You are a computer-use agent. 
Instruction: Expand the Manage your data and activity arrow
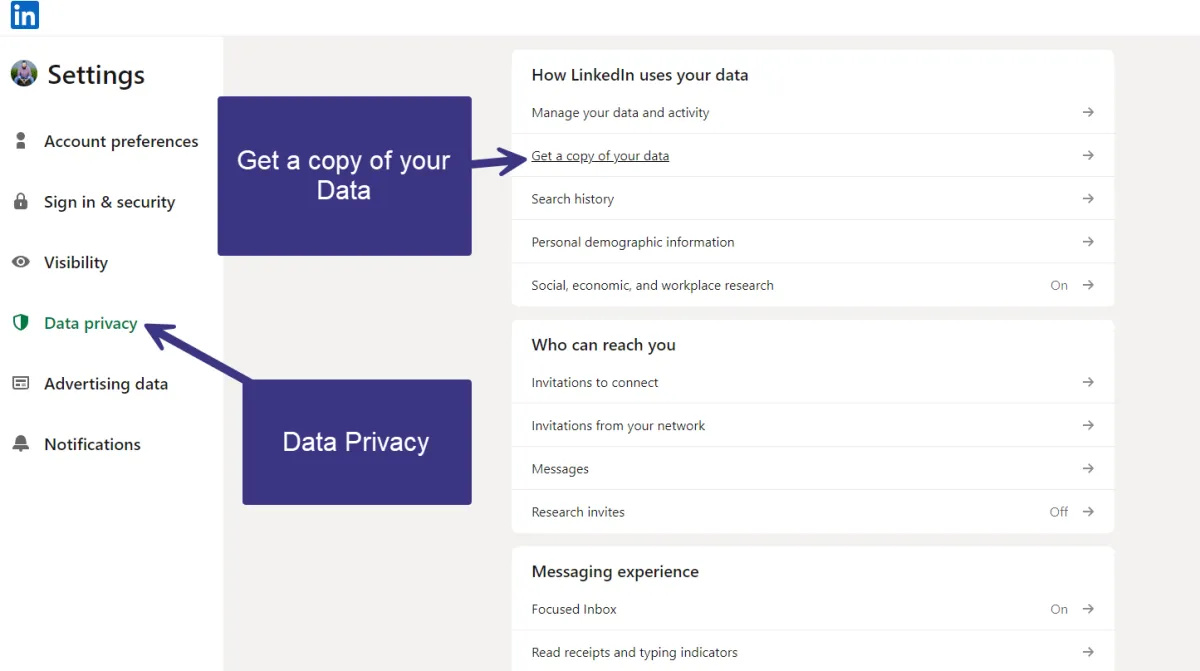click(x=1088, y=113)
